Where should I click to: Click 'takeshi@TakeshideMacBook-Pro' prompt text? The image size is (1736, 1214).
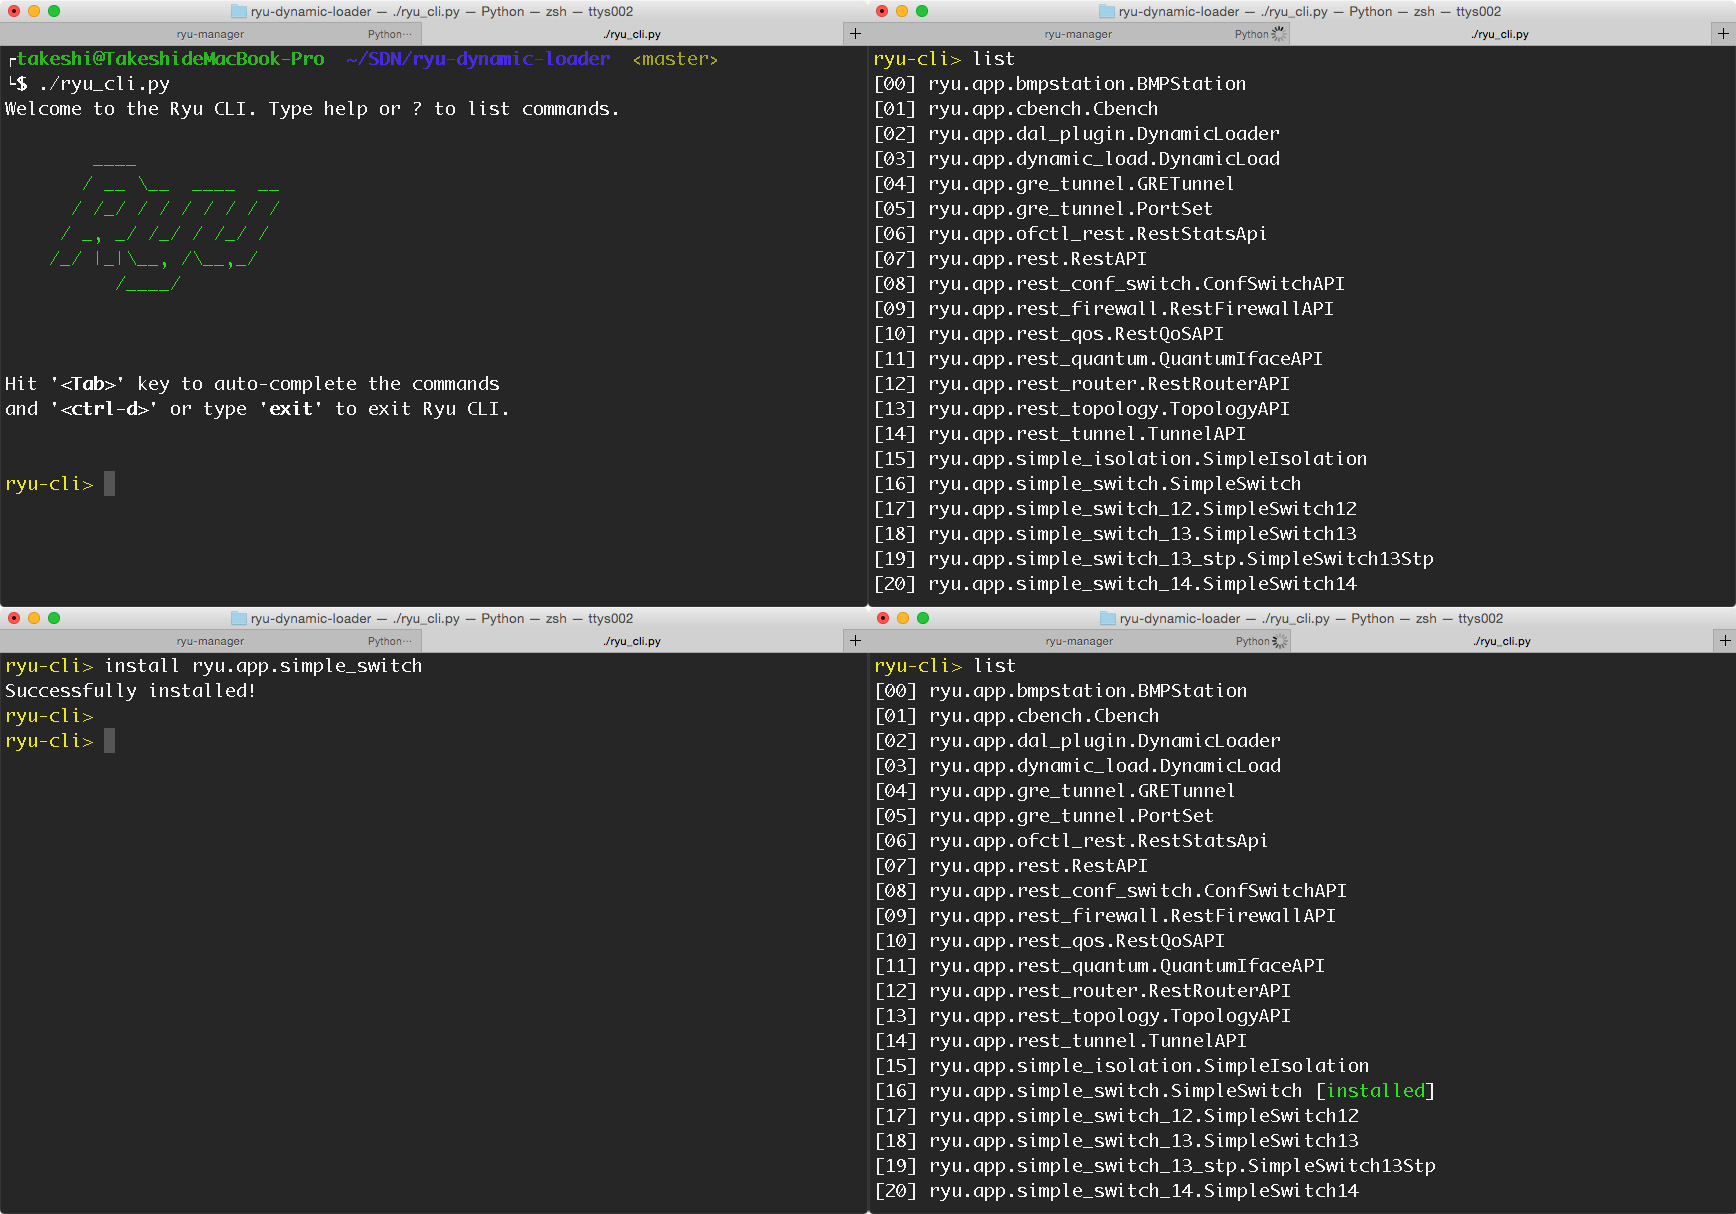coord(170,59)
